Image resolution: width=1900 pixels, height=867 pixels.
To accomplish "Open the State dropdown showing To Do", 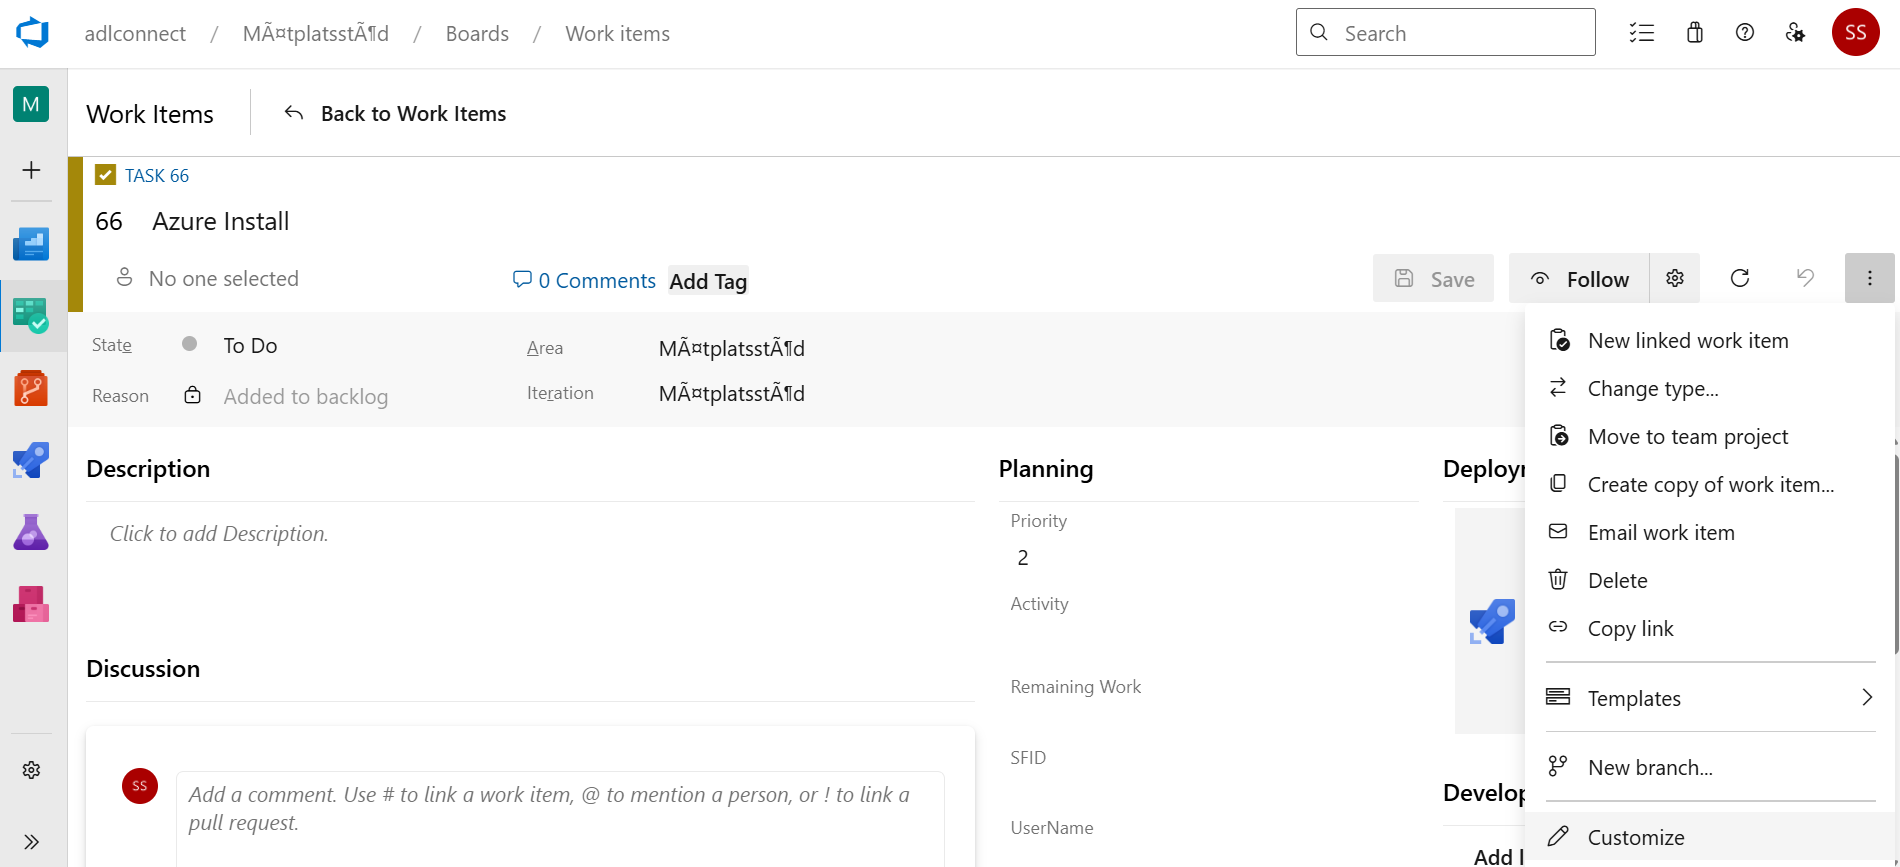I will [250, 345].
